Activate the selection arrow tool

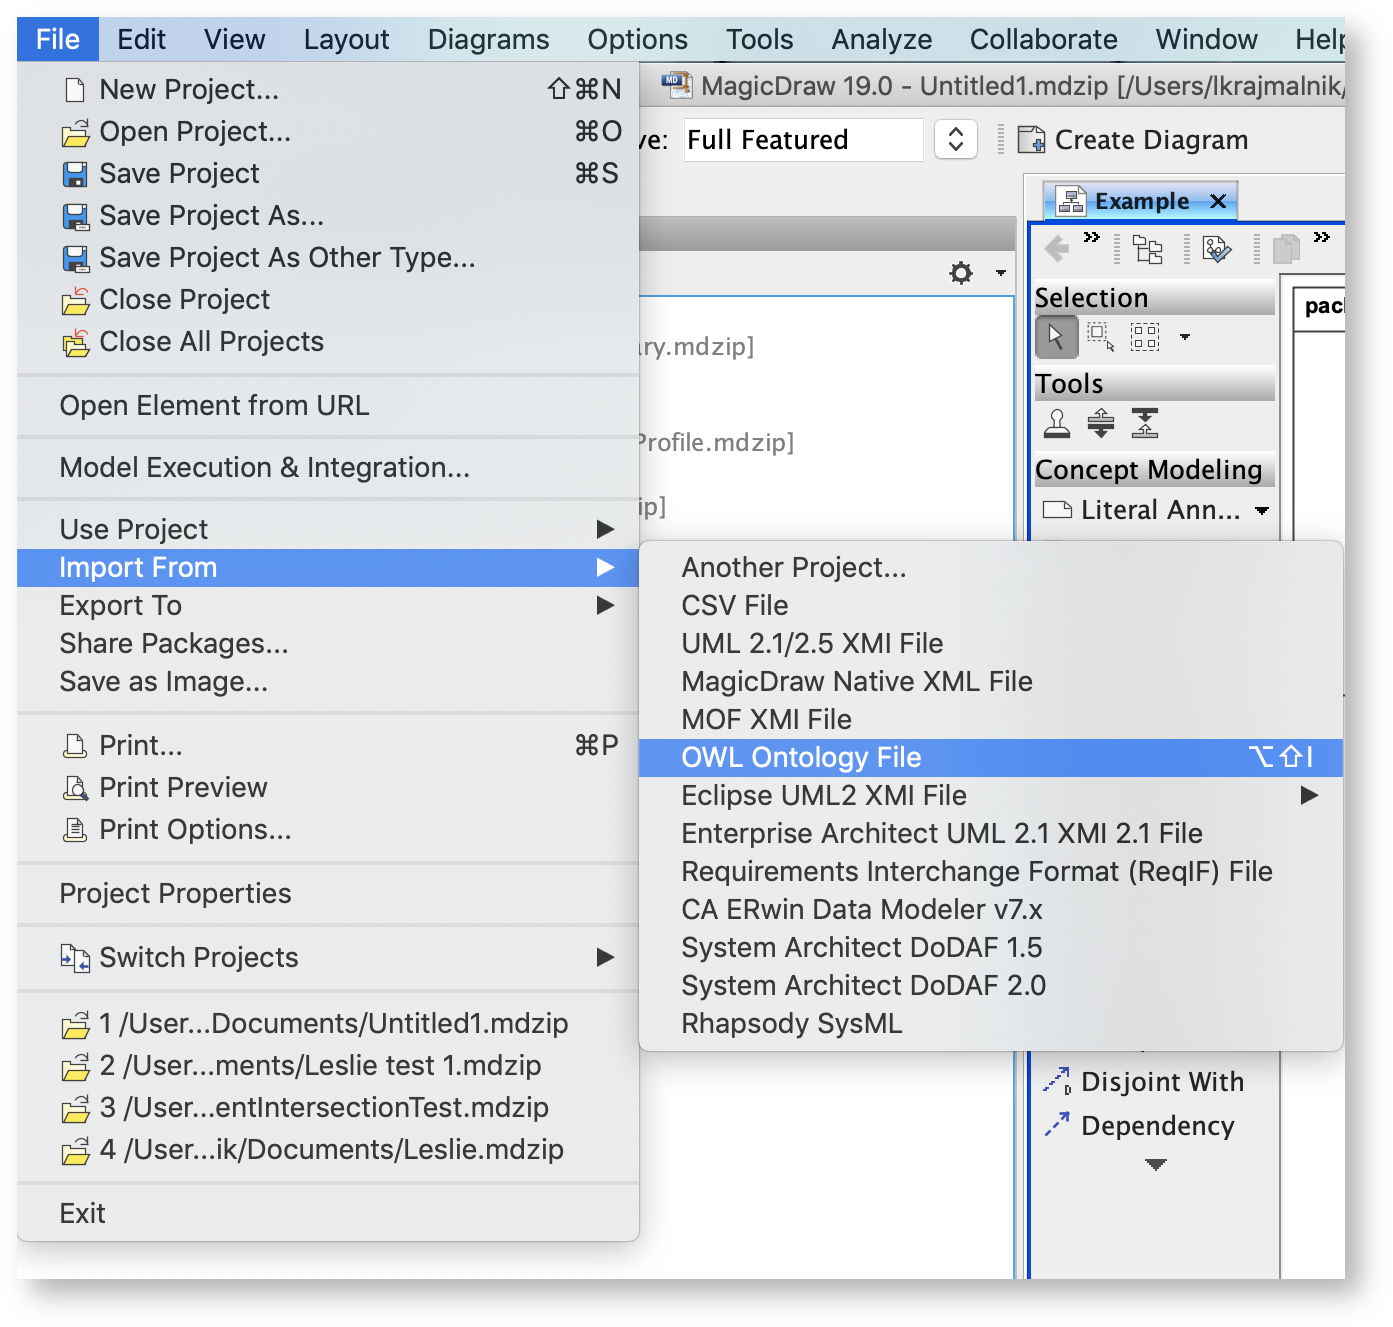click(x=1057, y=337)
